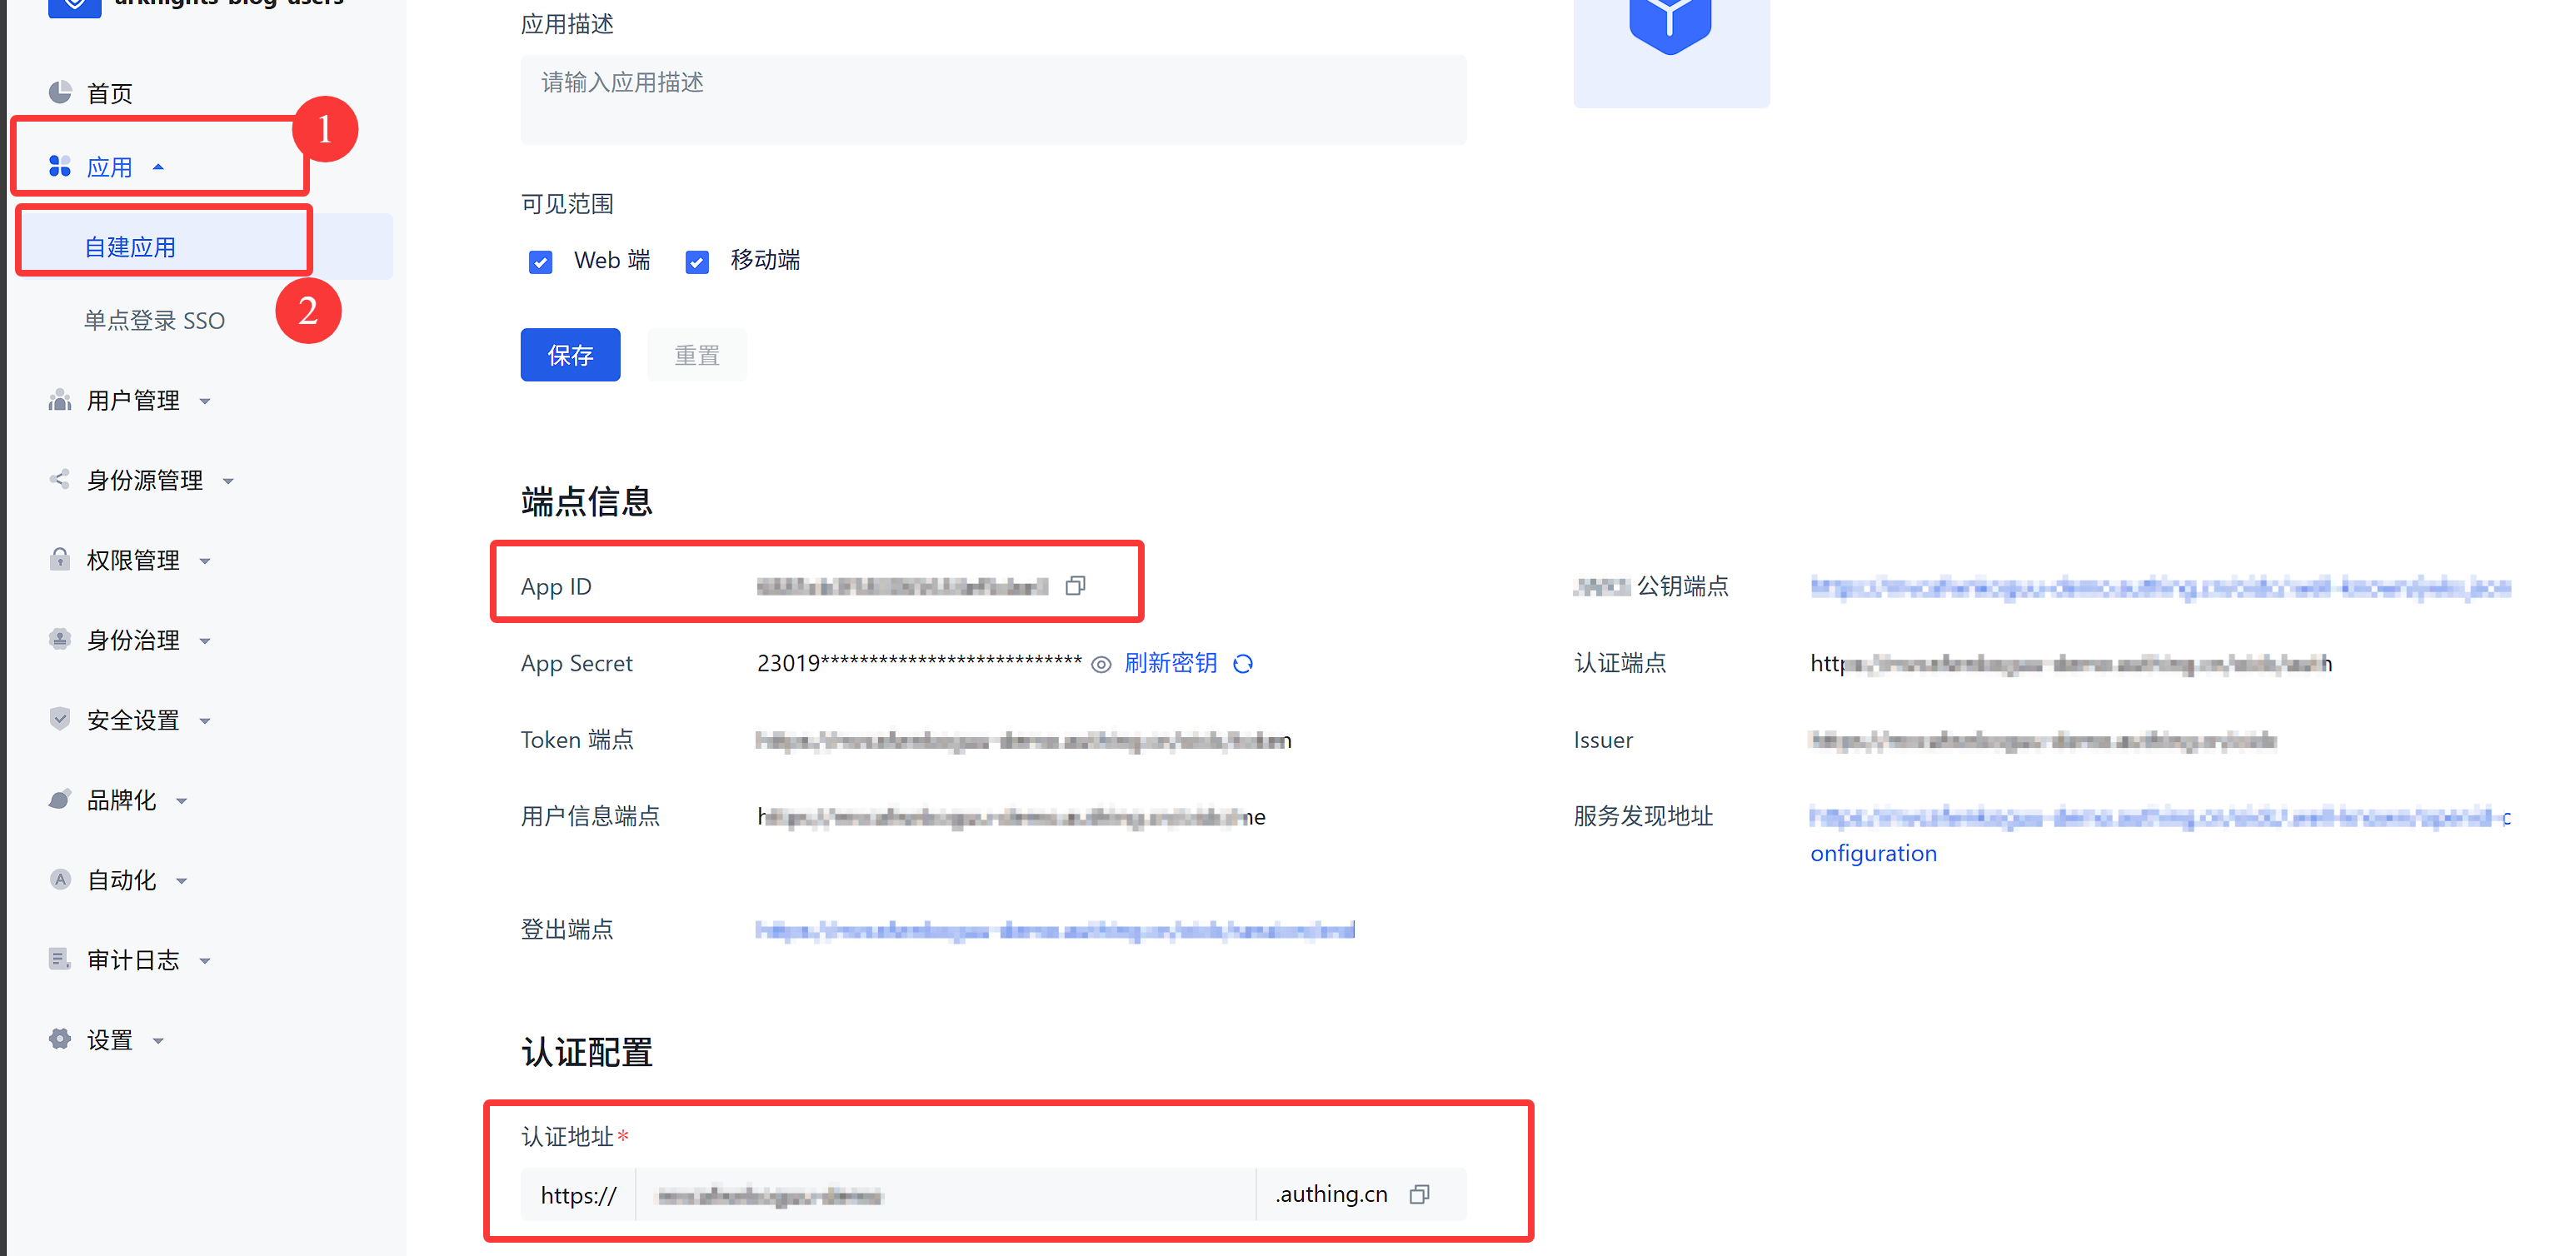This screenshot has height=1256, width=2576.
Task: Reveal App Secret with eye icon
Action: pos(1100,665)
